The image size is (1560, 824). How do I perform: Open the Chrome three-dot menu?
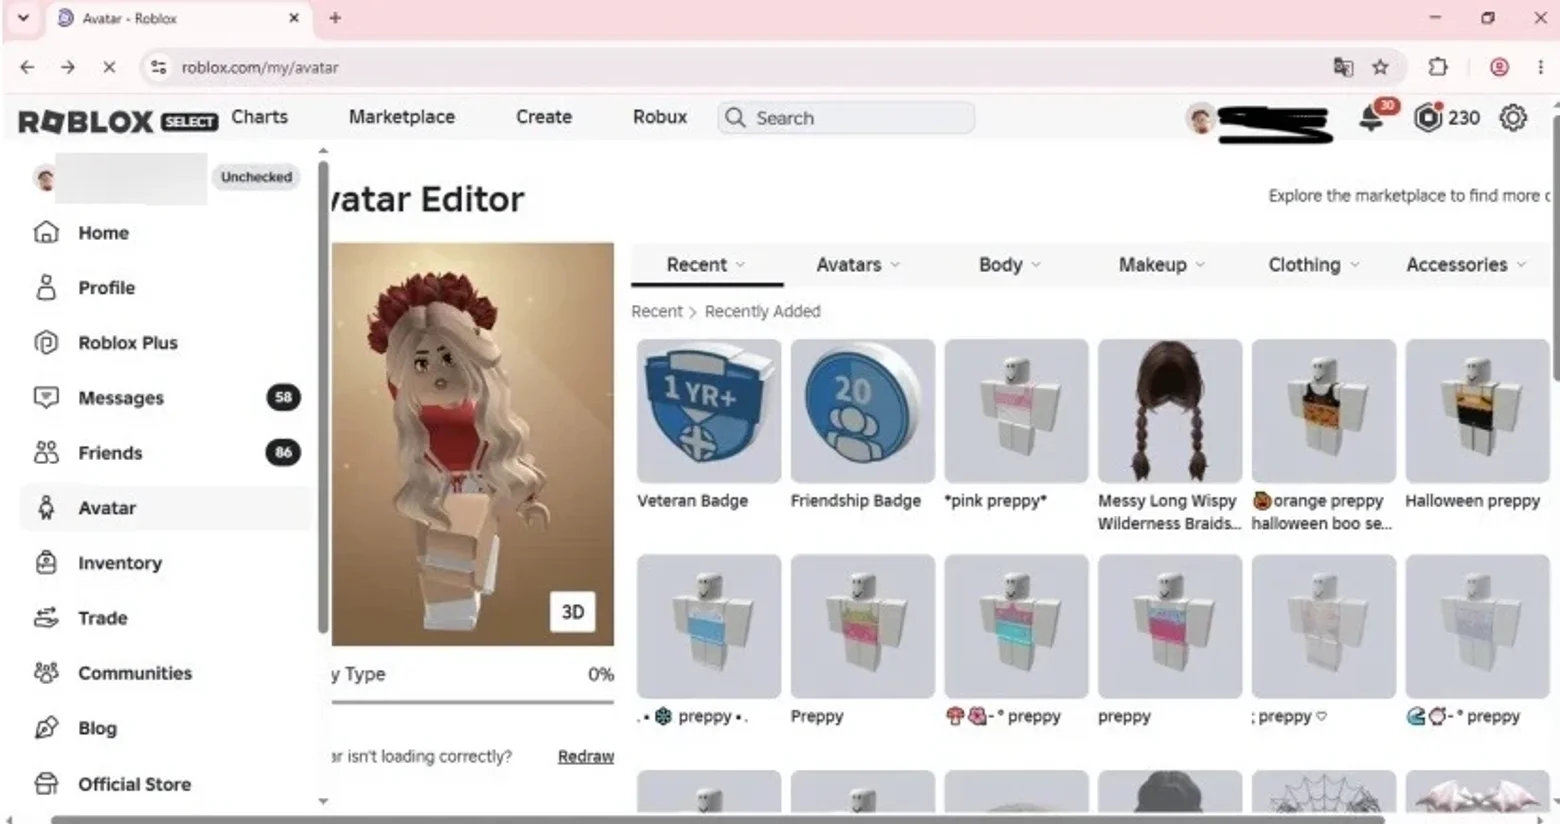click(1540, 67)
